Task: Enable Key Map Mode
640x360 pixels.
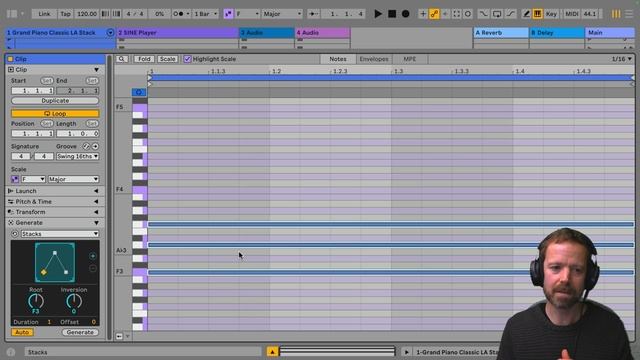Action: click(x=551, y=14)
